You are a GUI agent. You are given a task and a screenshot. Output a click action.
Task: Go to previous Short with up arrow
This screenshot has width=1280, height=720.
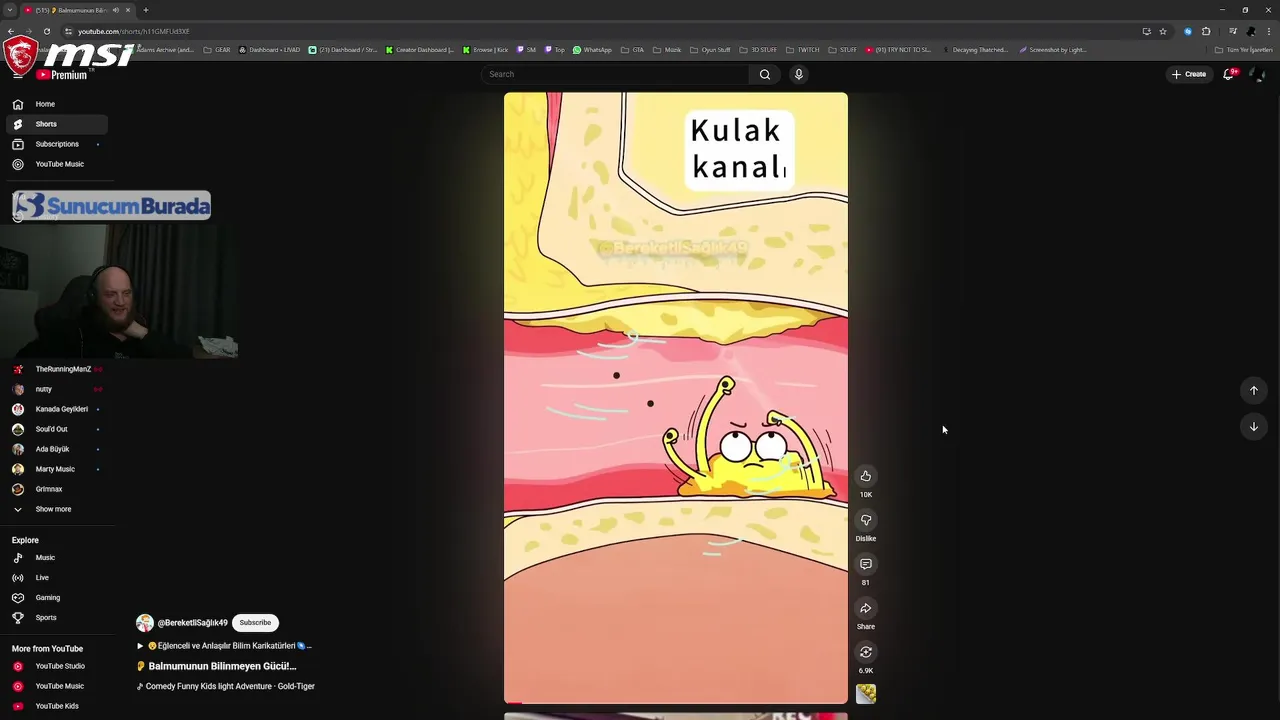(x=1254, y=390)
